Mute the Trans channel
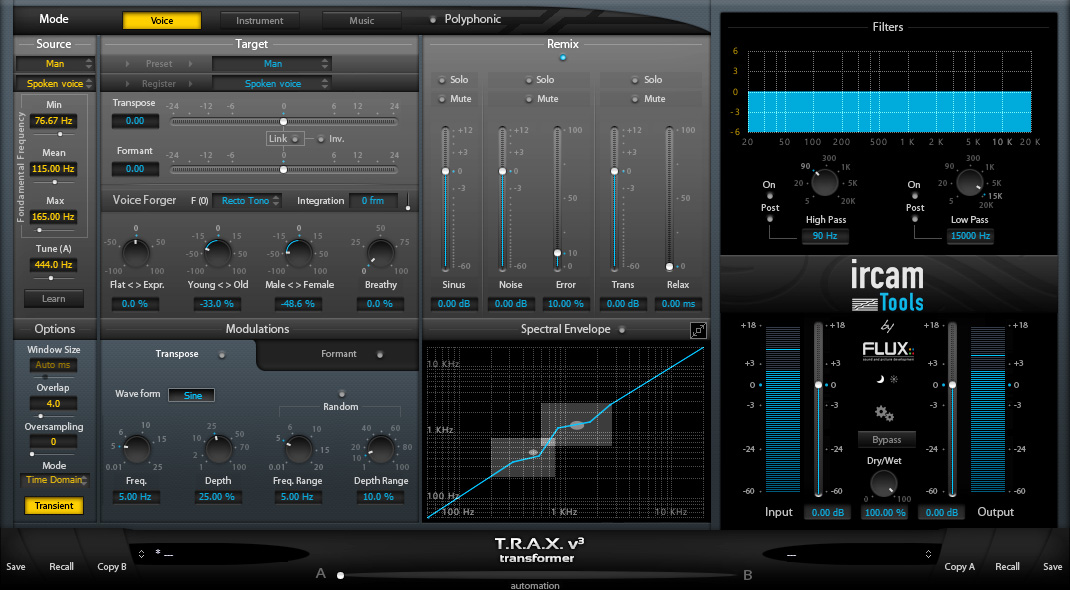1070x590 pixels. (x=635, y=99)
